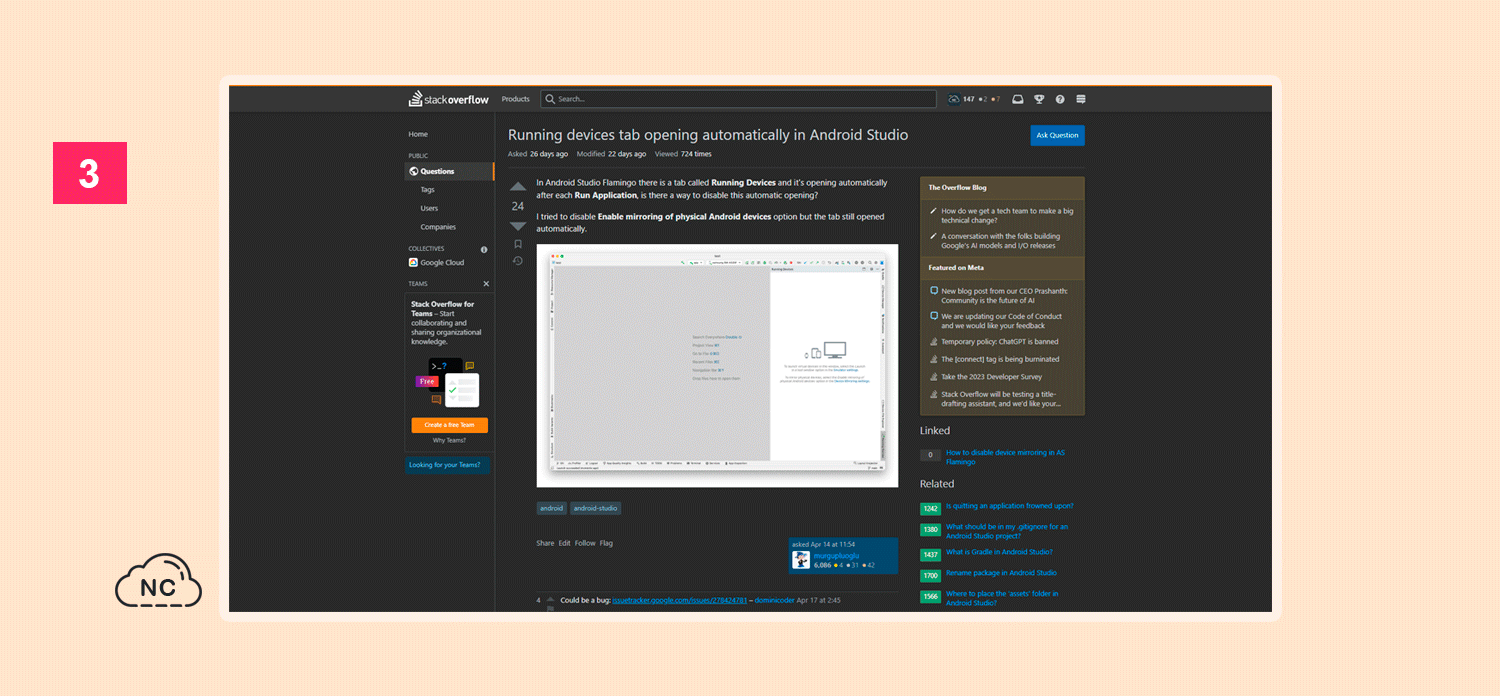
Task: Upvote the question with up arrow
Action: click(x=518, y=187)
